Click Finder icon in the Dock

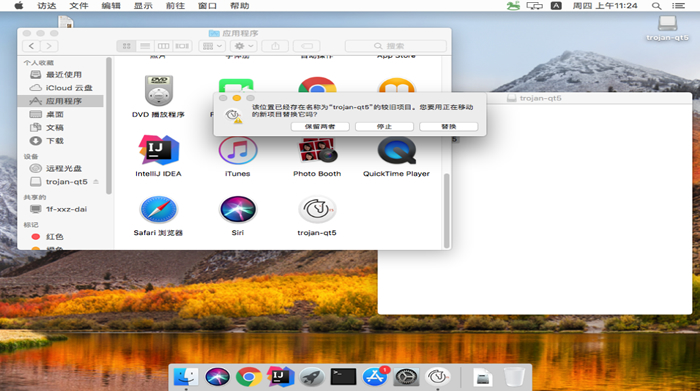[x=186, y=377]
